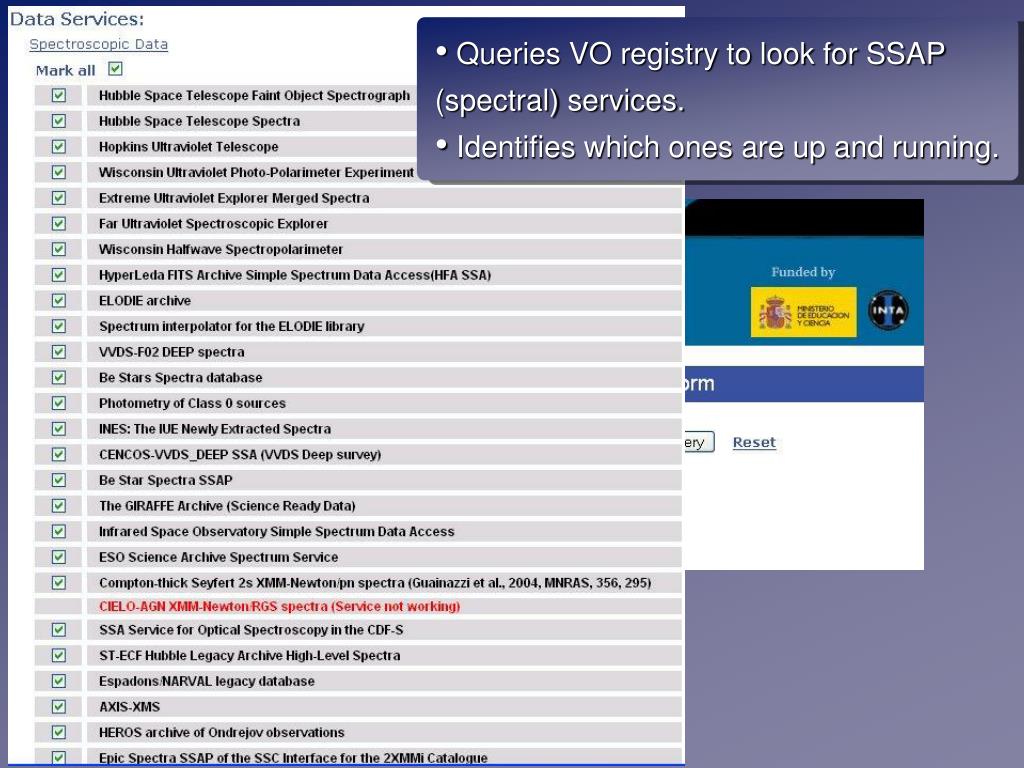Uncheck Hopkins Ultraviolet Telescope checkbox
The height and width of the screenshot is (768, 1024).
[x=59, y=146]
